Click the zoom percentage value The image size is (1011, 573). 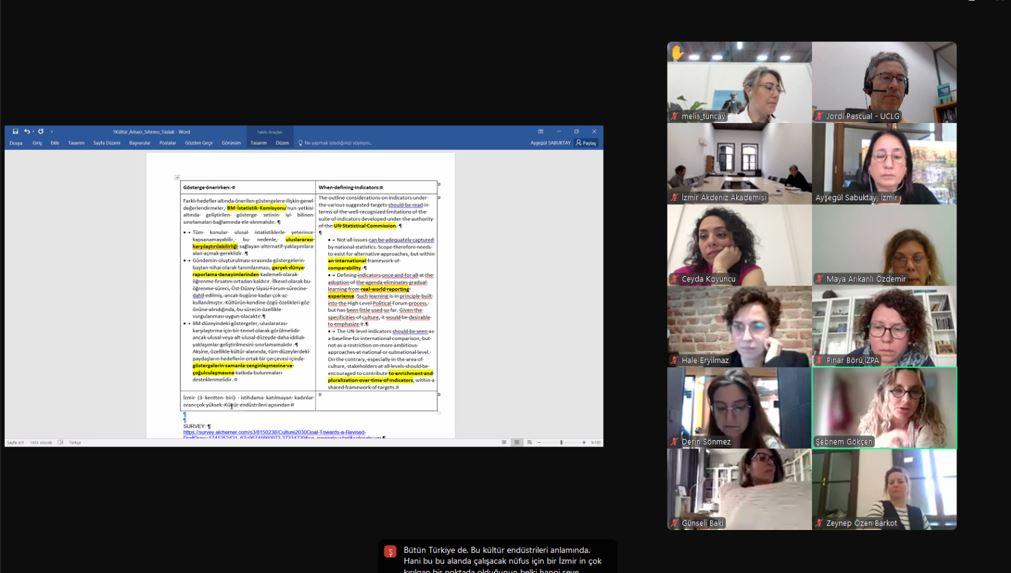click(x=596, y=443)
